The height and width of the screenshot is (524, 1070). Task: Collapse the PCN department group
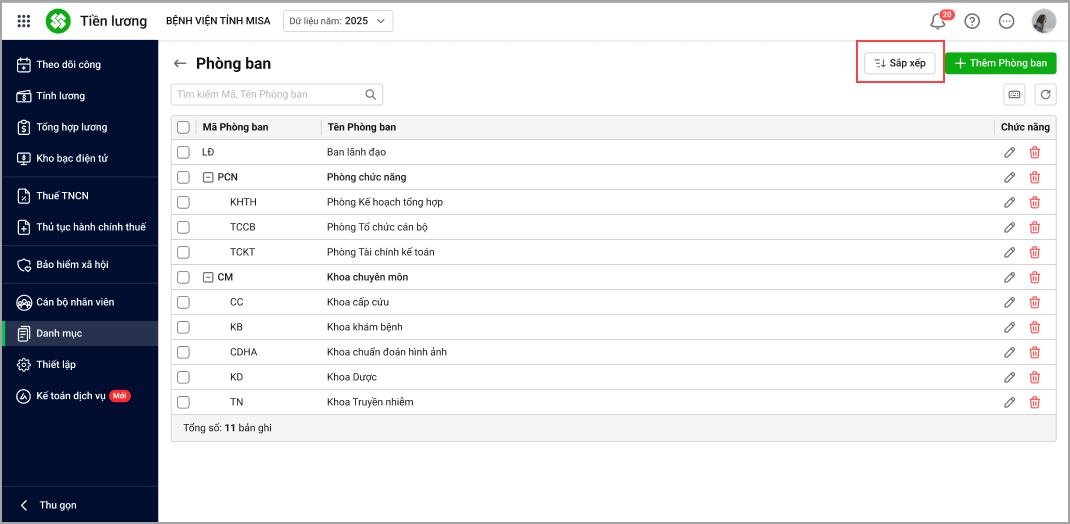point(208,177)
